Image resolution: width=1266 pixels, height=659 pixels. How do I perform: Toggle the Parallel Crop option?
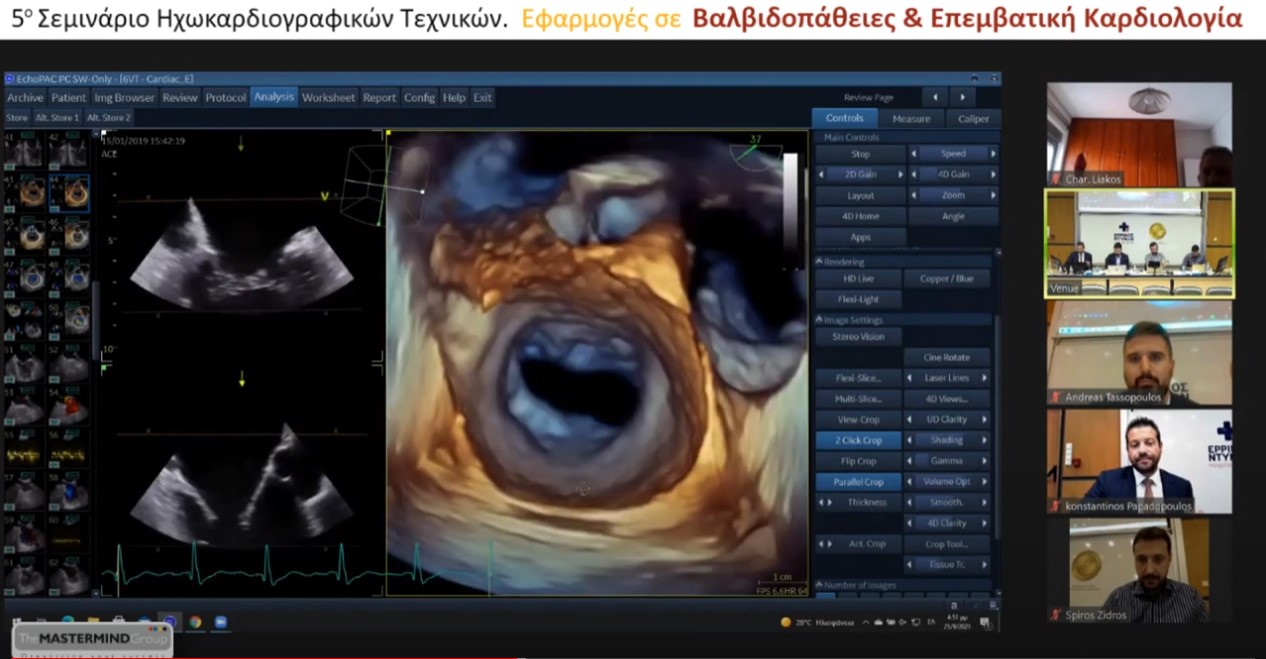(858, 482)
